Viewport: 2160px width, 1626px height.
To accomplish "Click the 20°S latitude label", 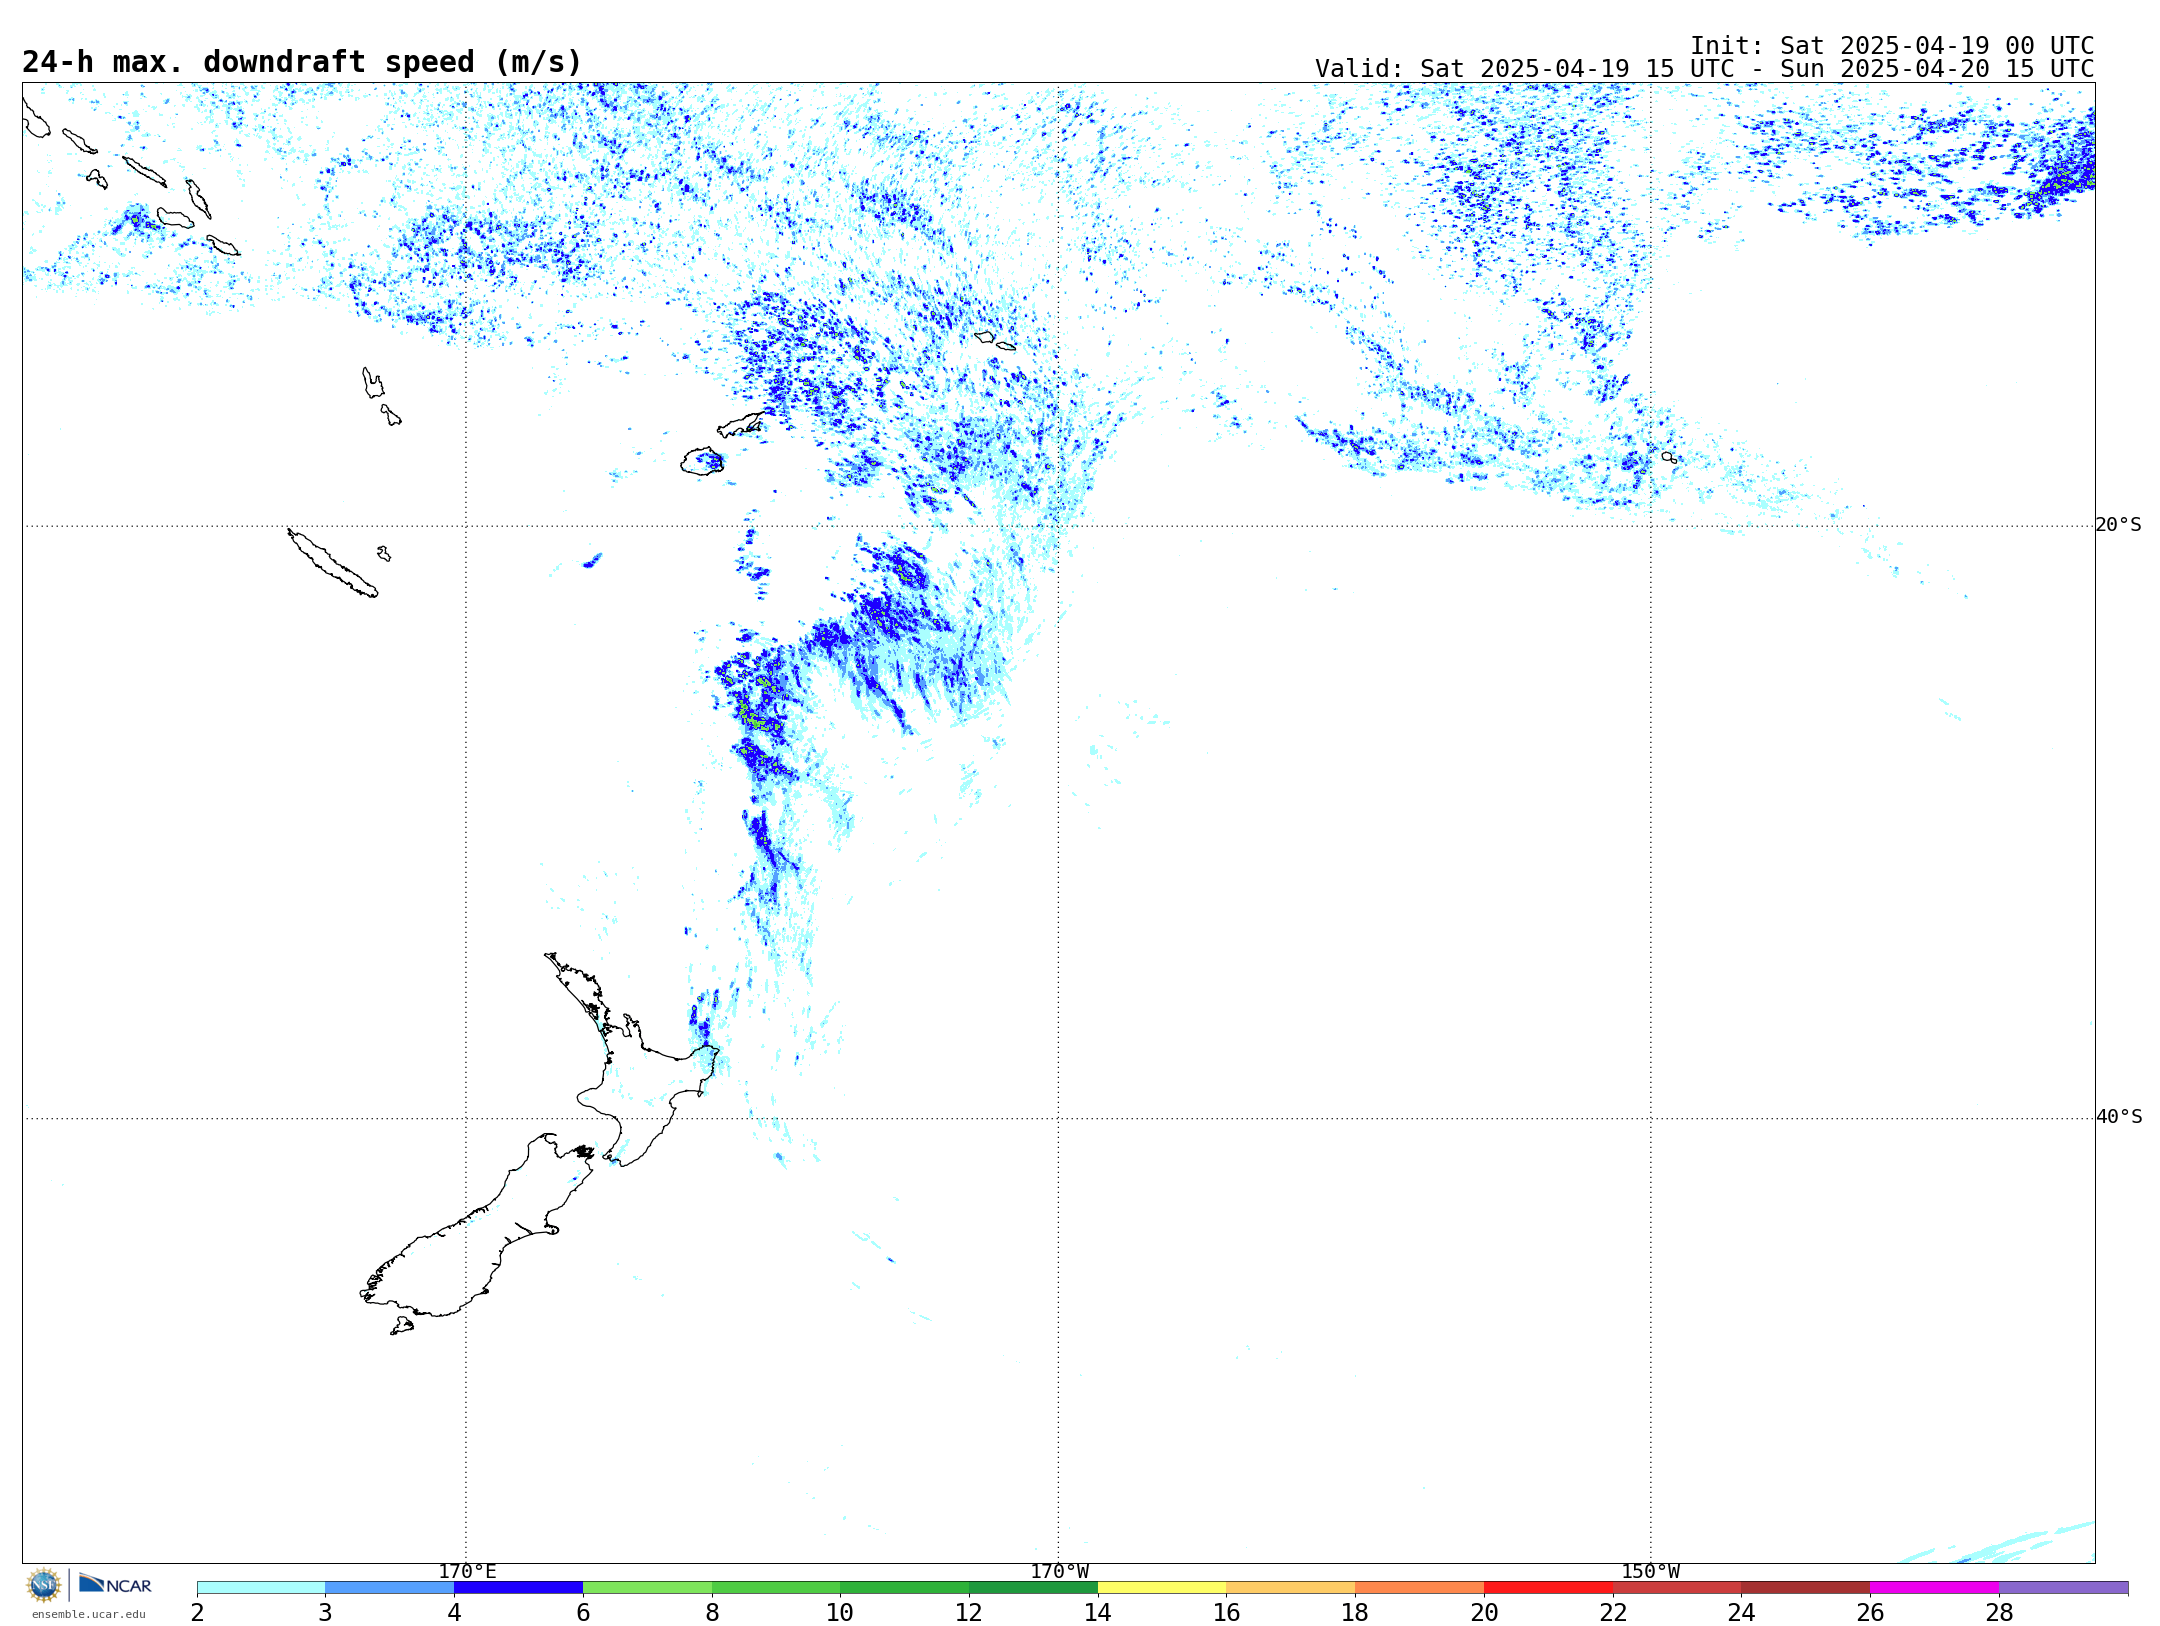I will 2118,525.
